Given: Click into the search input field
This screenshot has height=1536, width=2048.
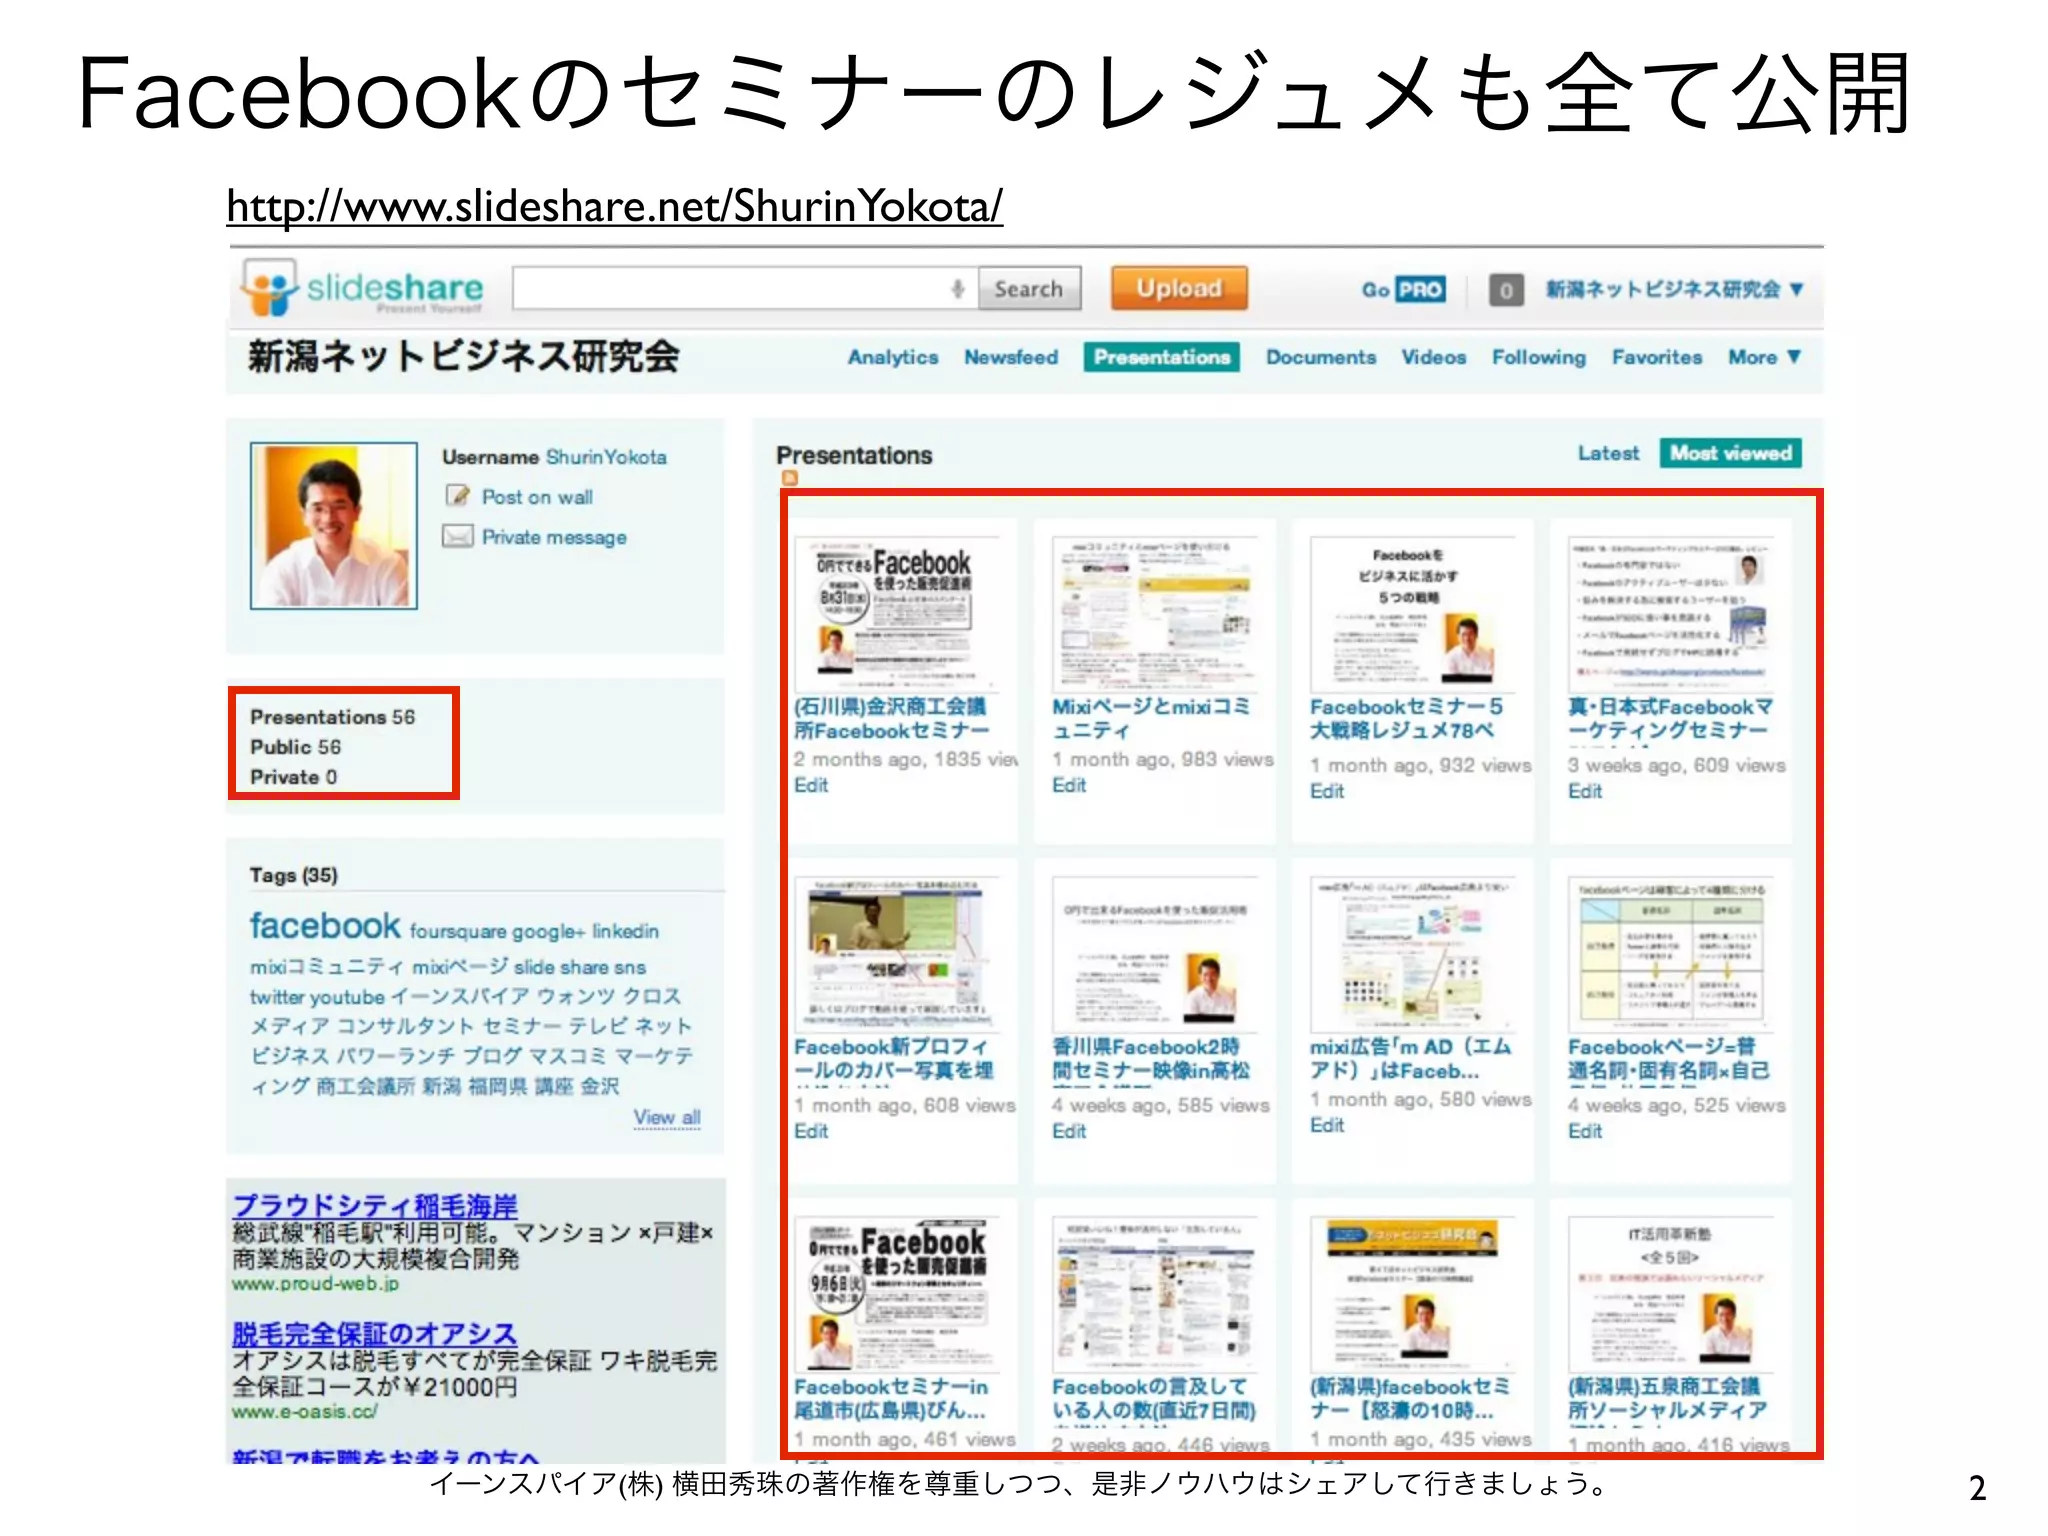Looking at the screenshot, I should [730, 289].
